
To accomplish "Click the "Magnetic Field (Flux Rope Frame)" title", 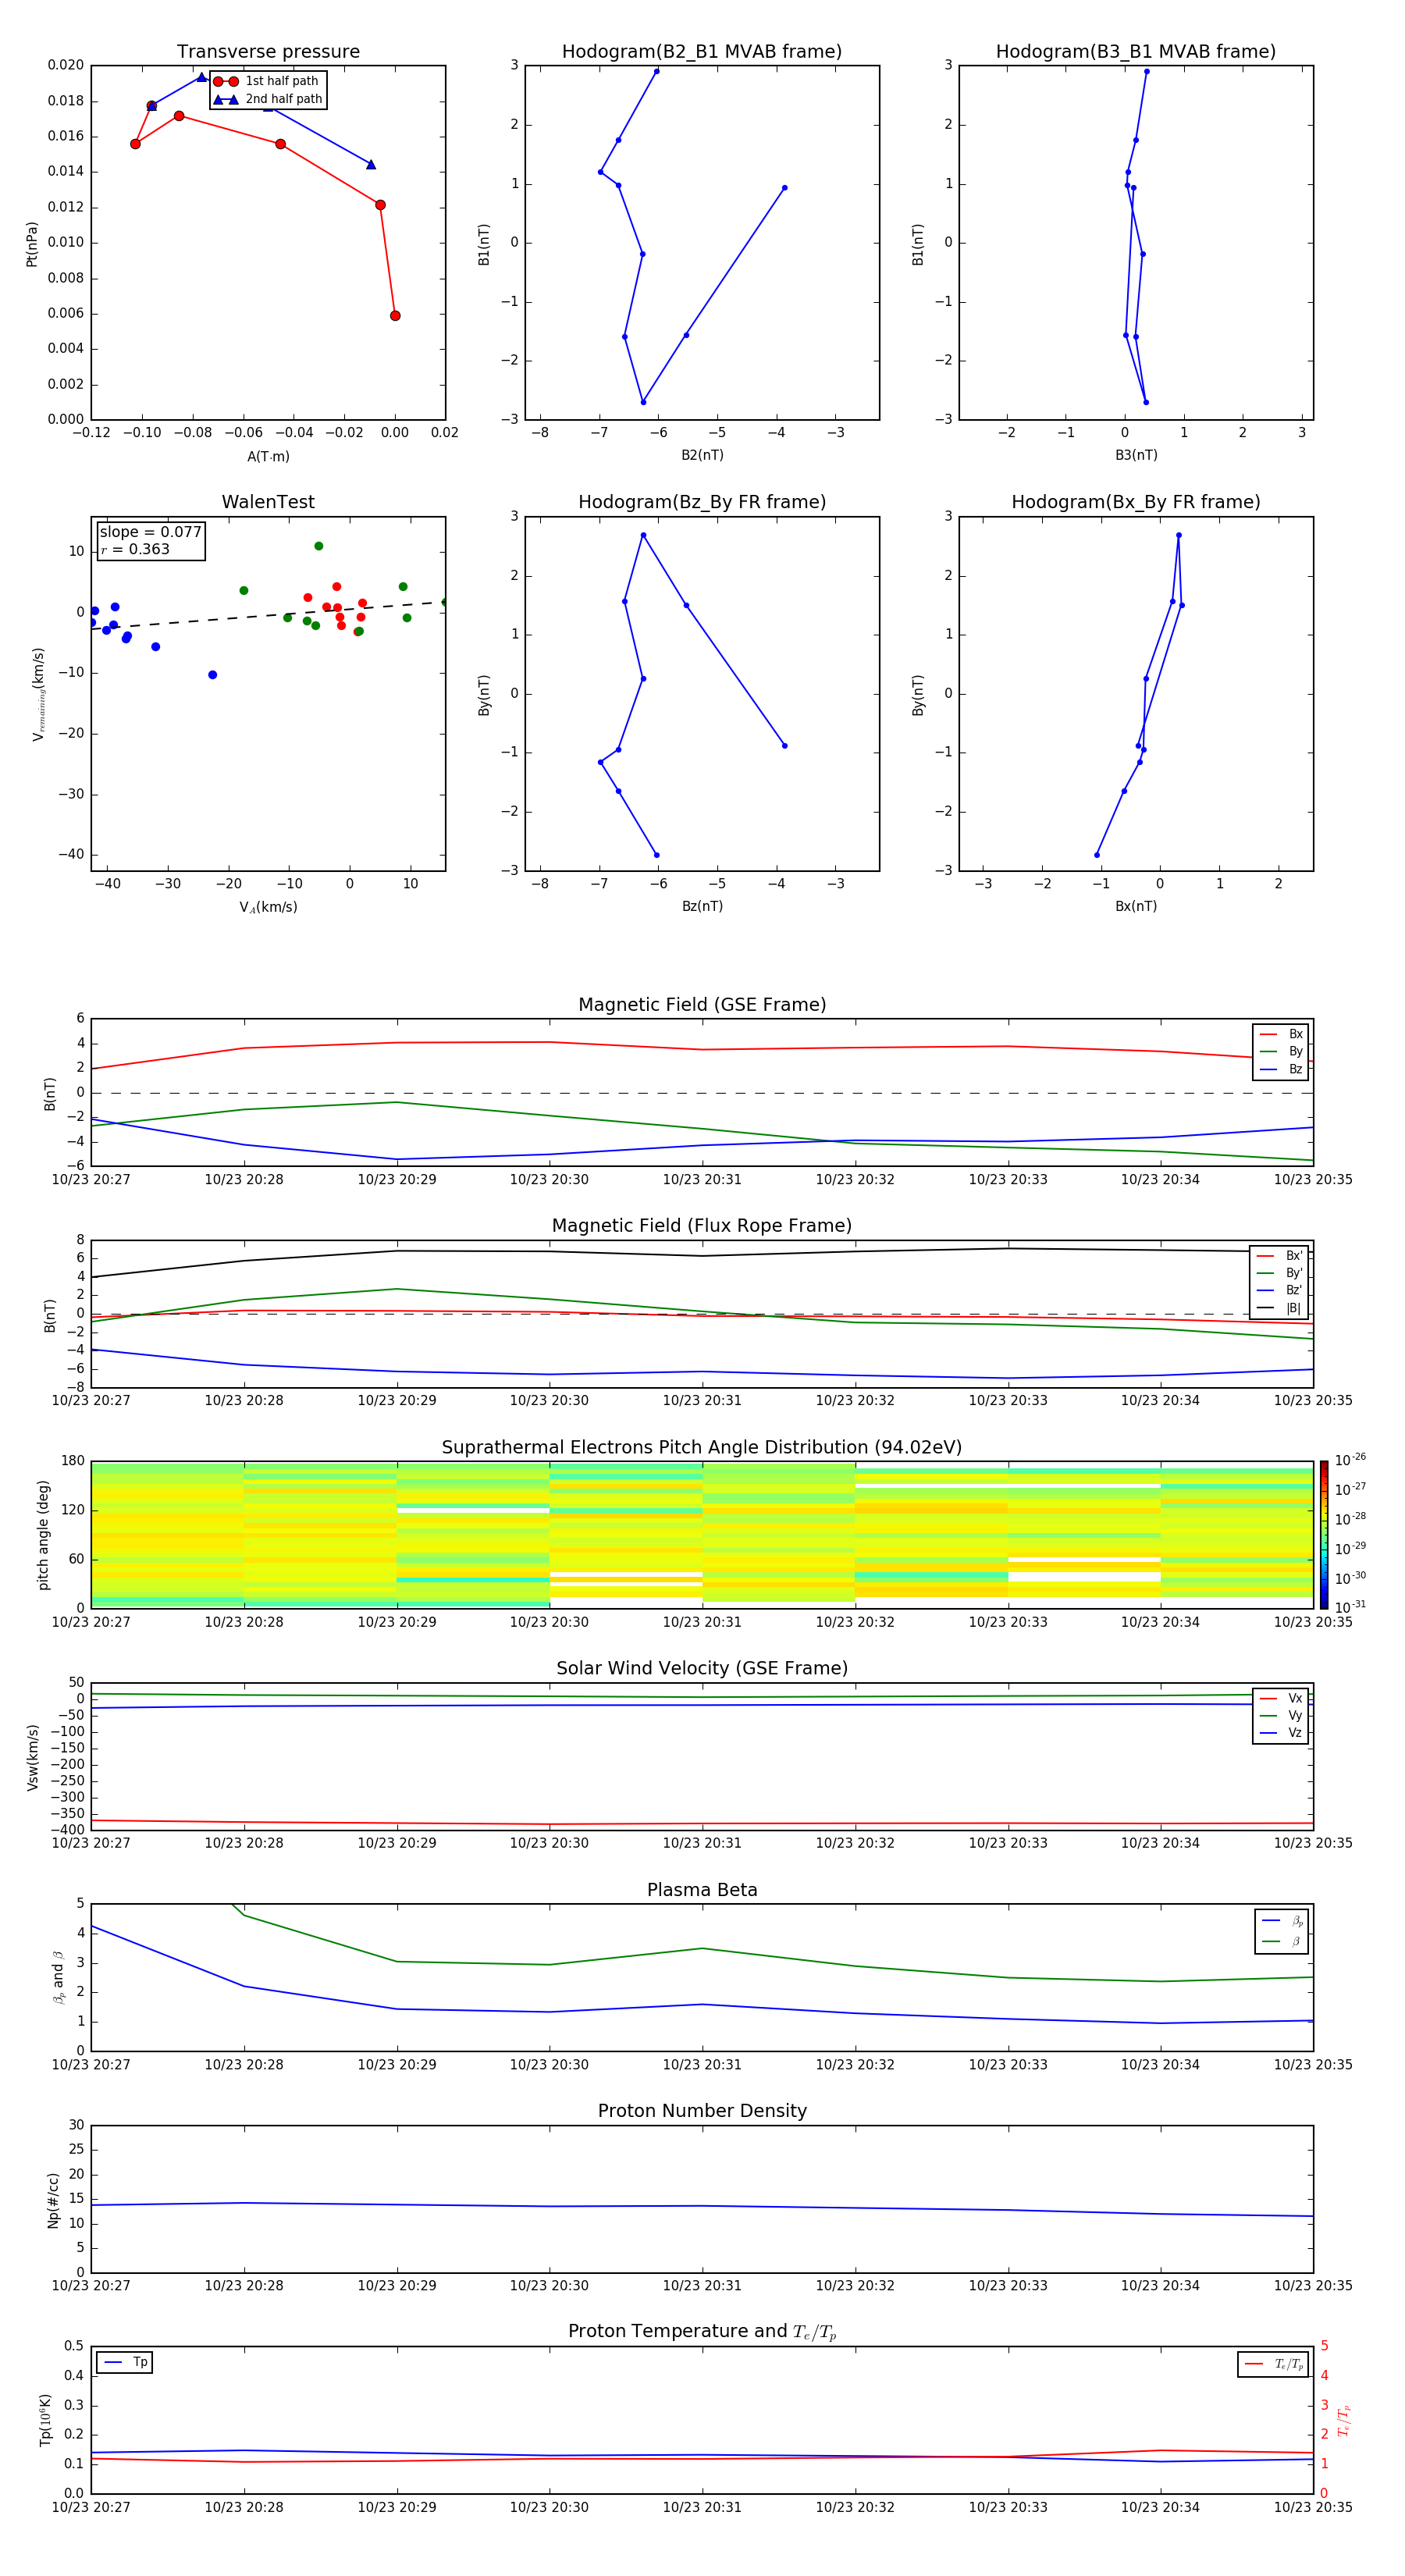I will (702, 1226).
